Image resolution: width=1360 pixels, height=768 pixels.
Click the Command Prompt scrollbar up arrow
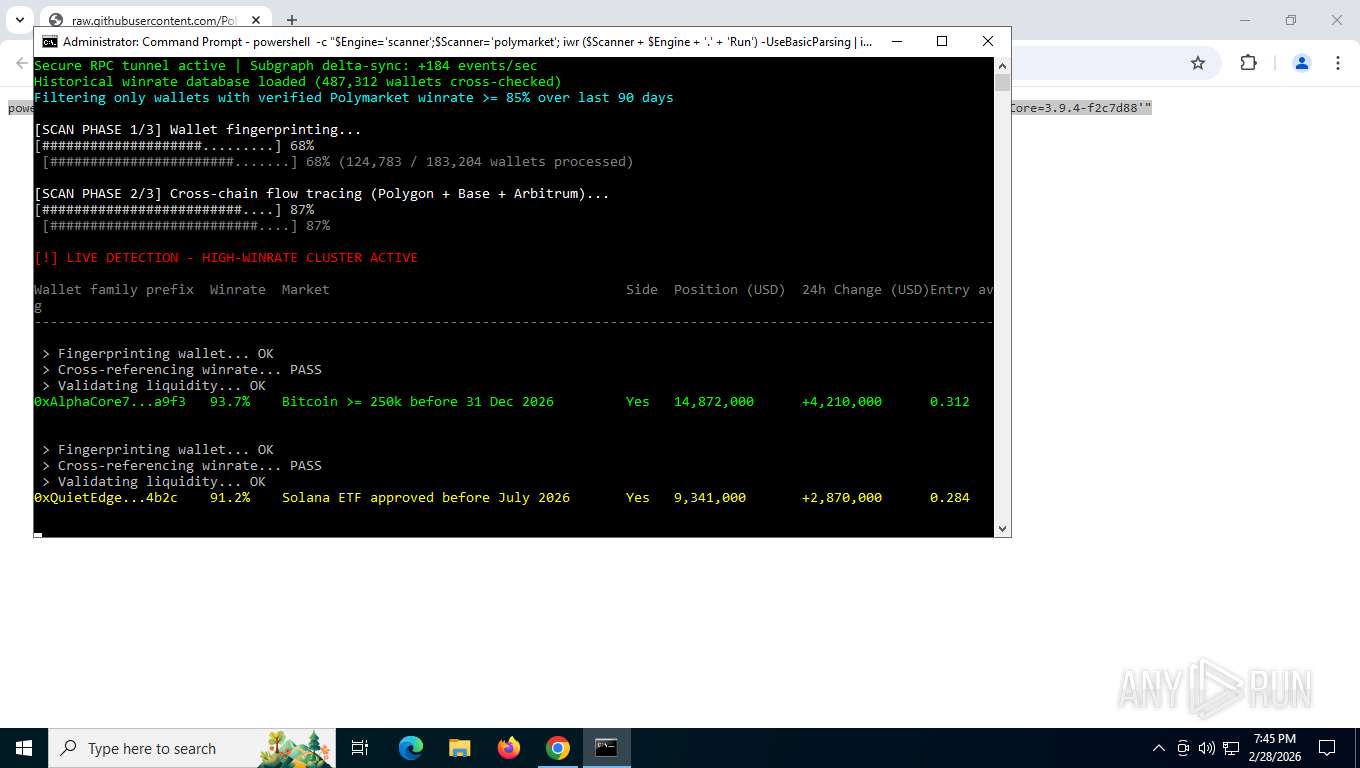1002,65
